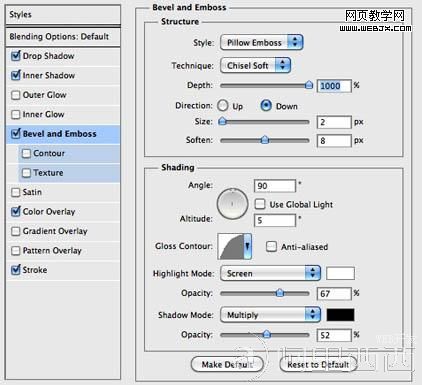Enable the Anti-aliased checkbox

coord(271,247)
